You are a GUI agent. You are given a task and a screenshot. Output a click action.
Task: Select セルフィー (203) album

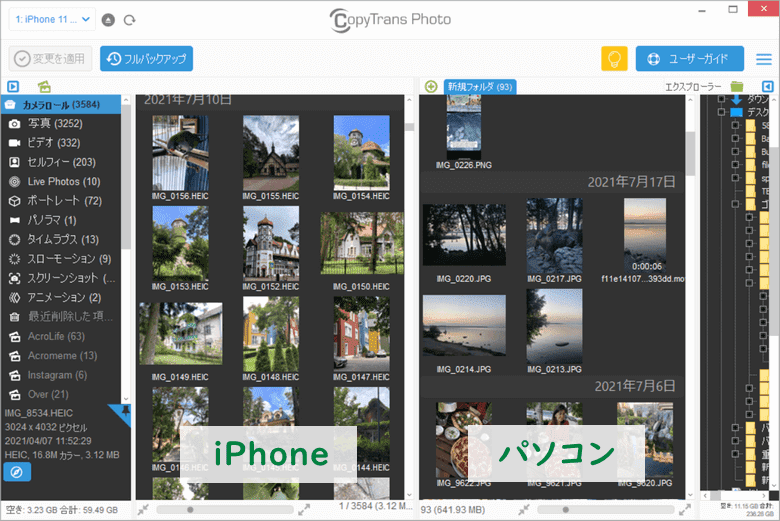coord(61,162)
